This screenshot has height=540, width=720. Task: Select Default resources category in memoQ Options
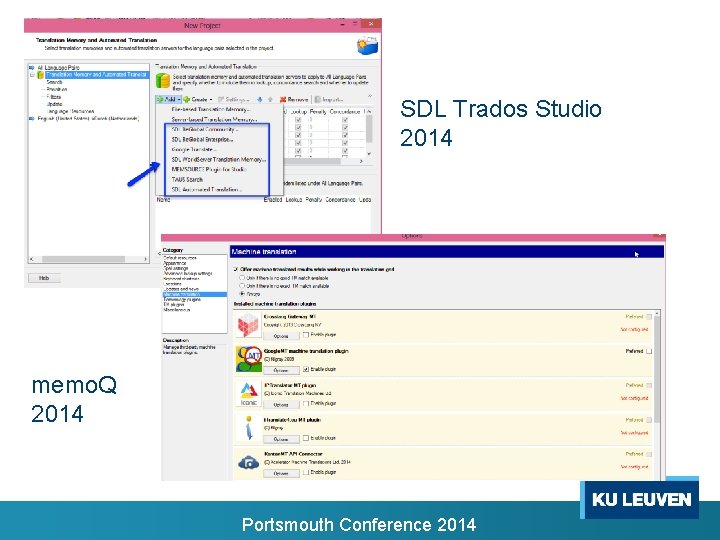point(180,258)
